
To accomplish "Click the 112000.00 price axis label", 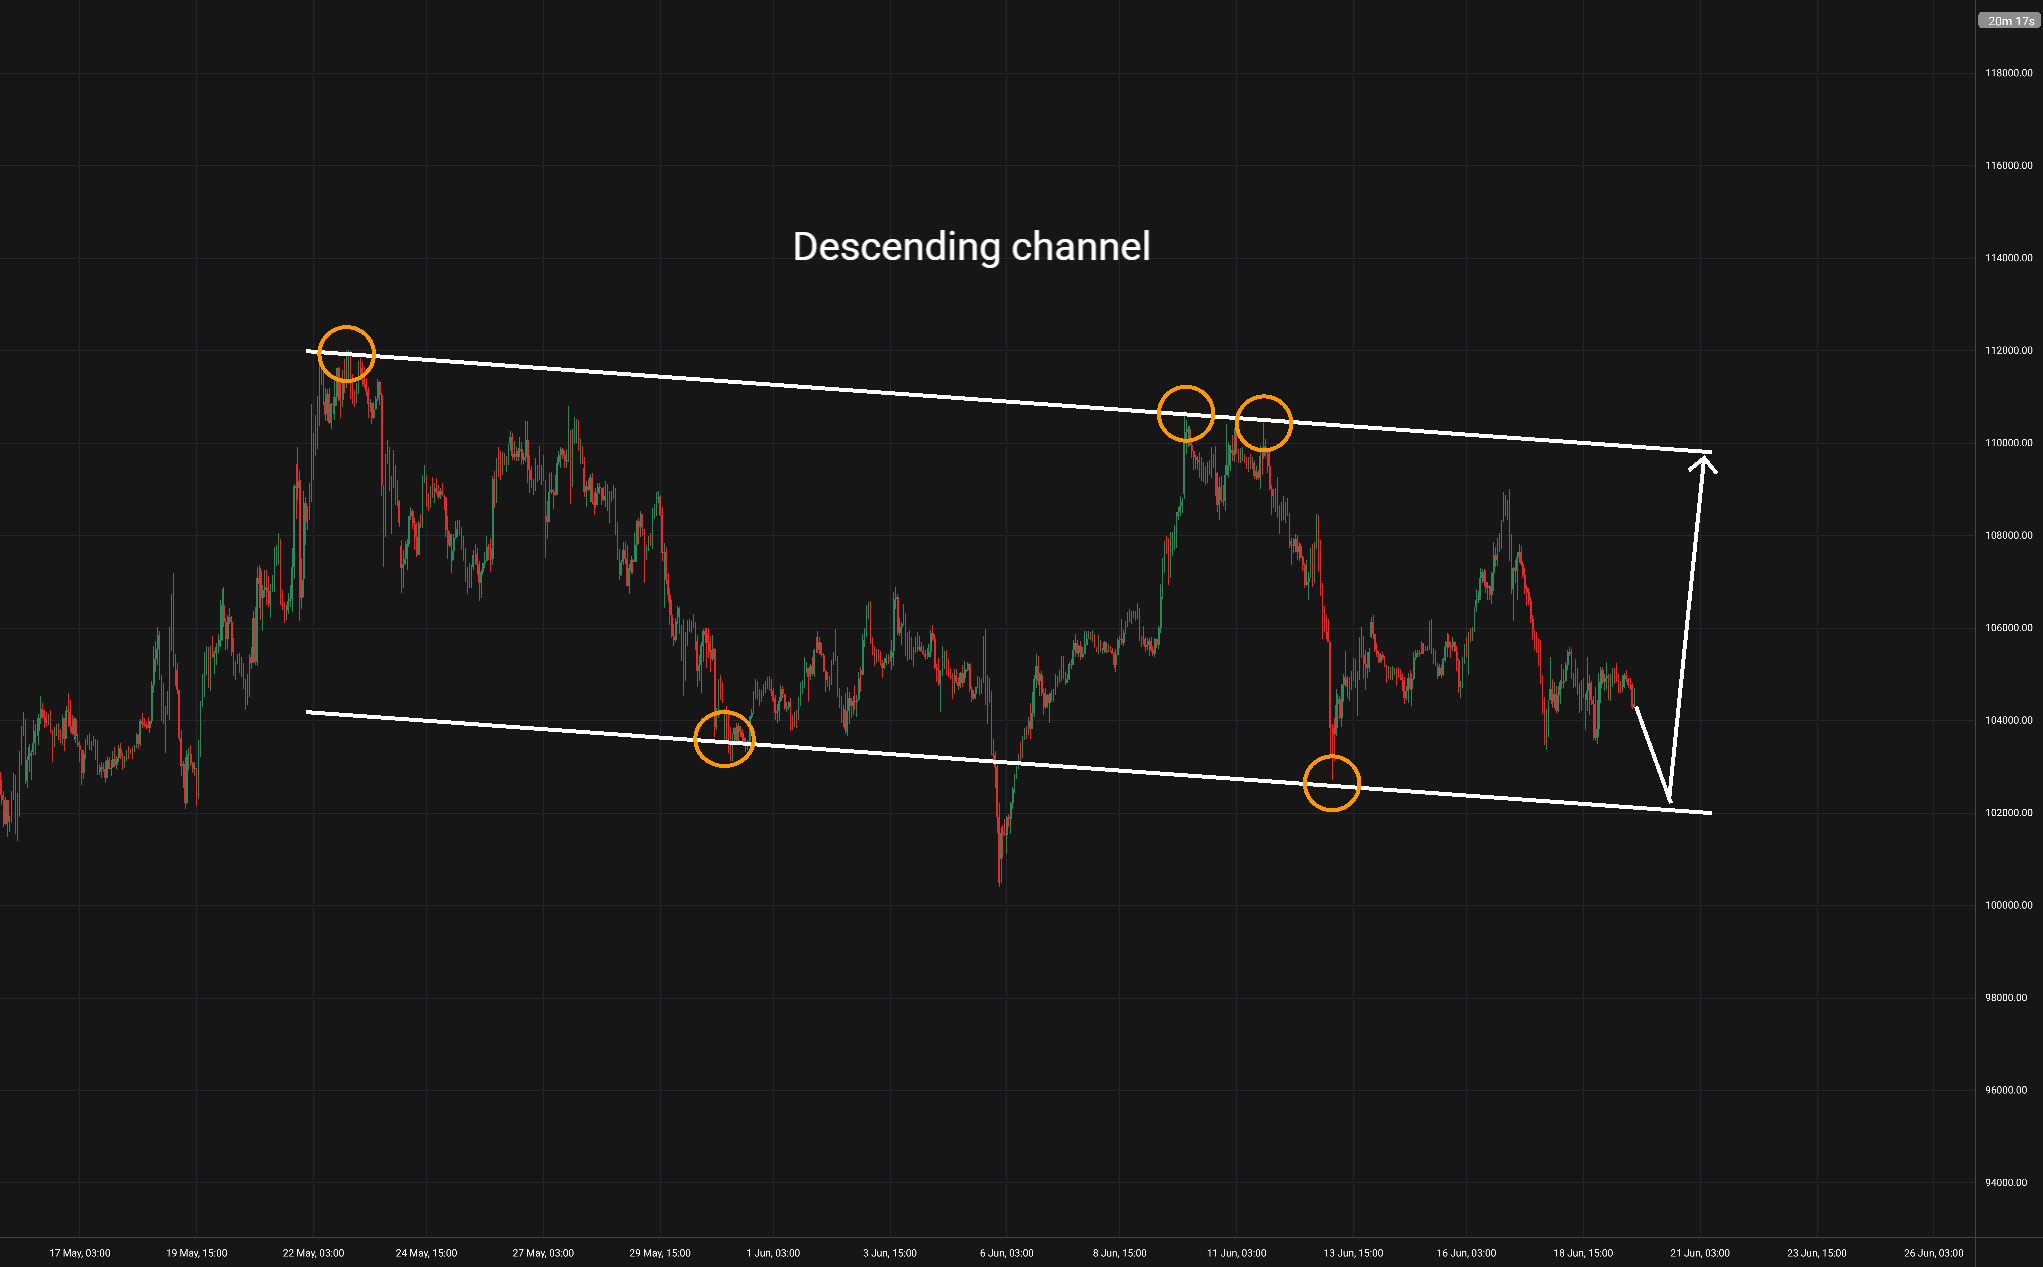I will coord(2008,351).
